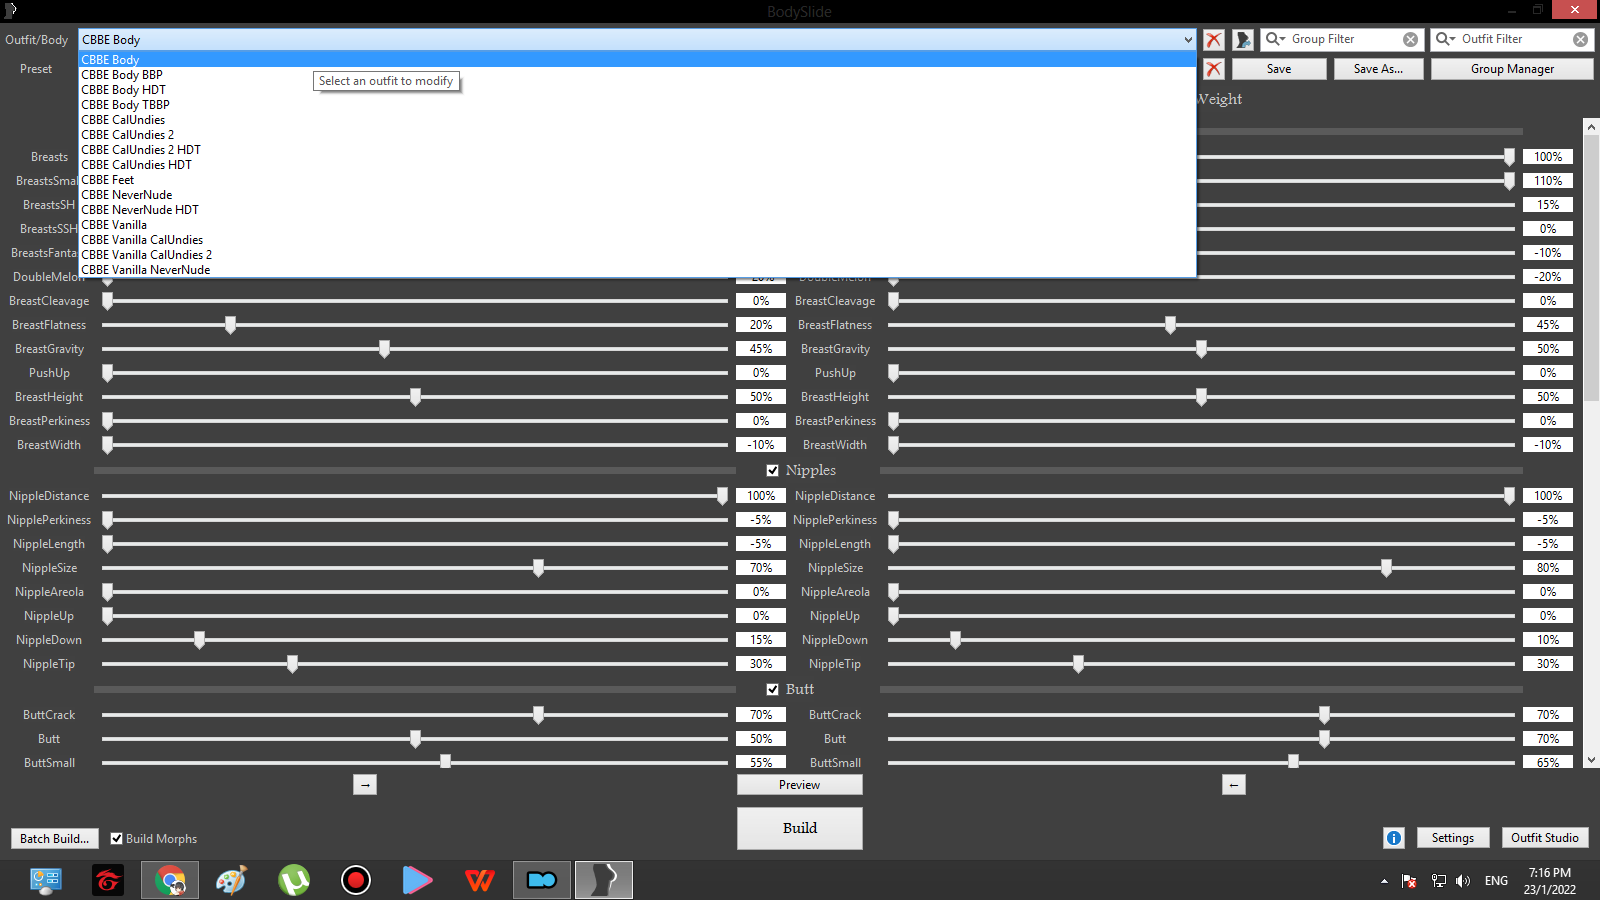Image resolution: width=1600 pixels, height=900 pixels.
Task: Click the slider panel scrollbar up arrow
Action: click(x=1591, y=127)
